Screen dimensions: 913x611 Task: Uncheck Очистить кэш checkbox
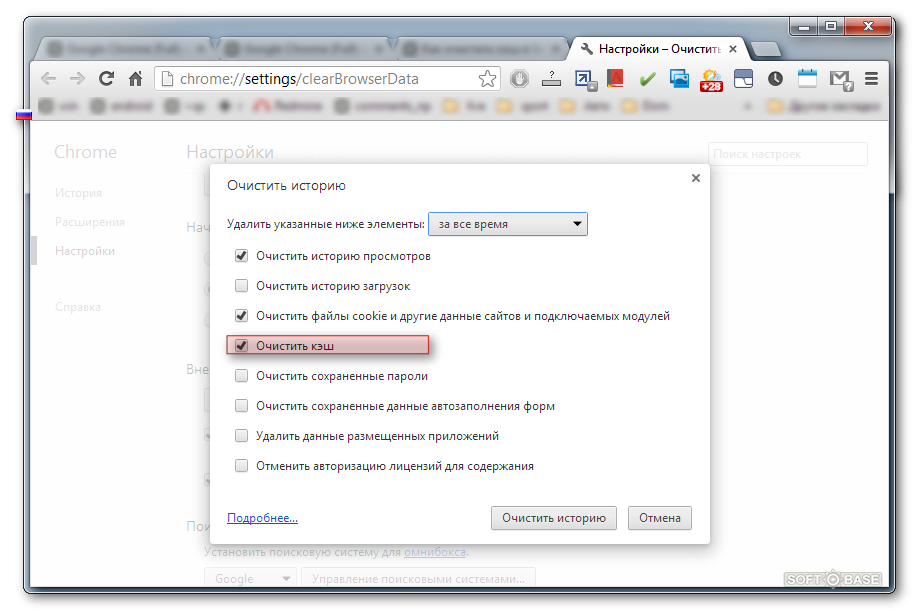click(241, 345)
